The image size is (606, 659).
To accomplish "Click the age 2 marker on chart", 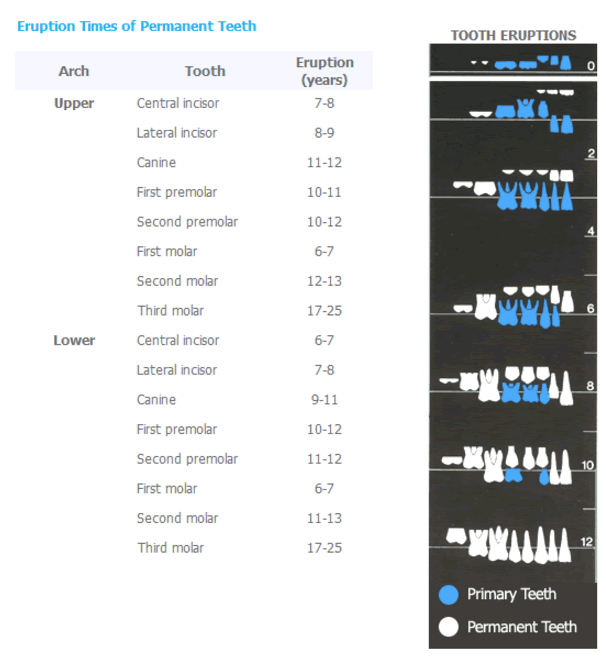I will [x=591, y=153].
